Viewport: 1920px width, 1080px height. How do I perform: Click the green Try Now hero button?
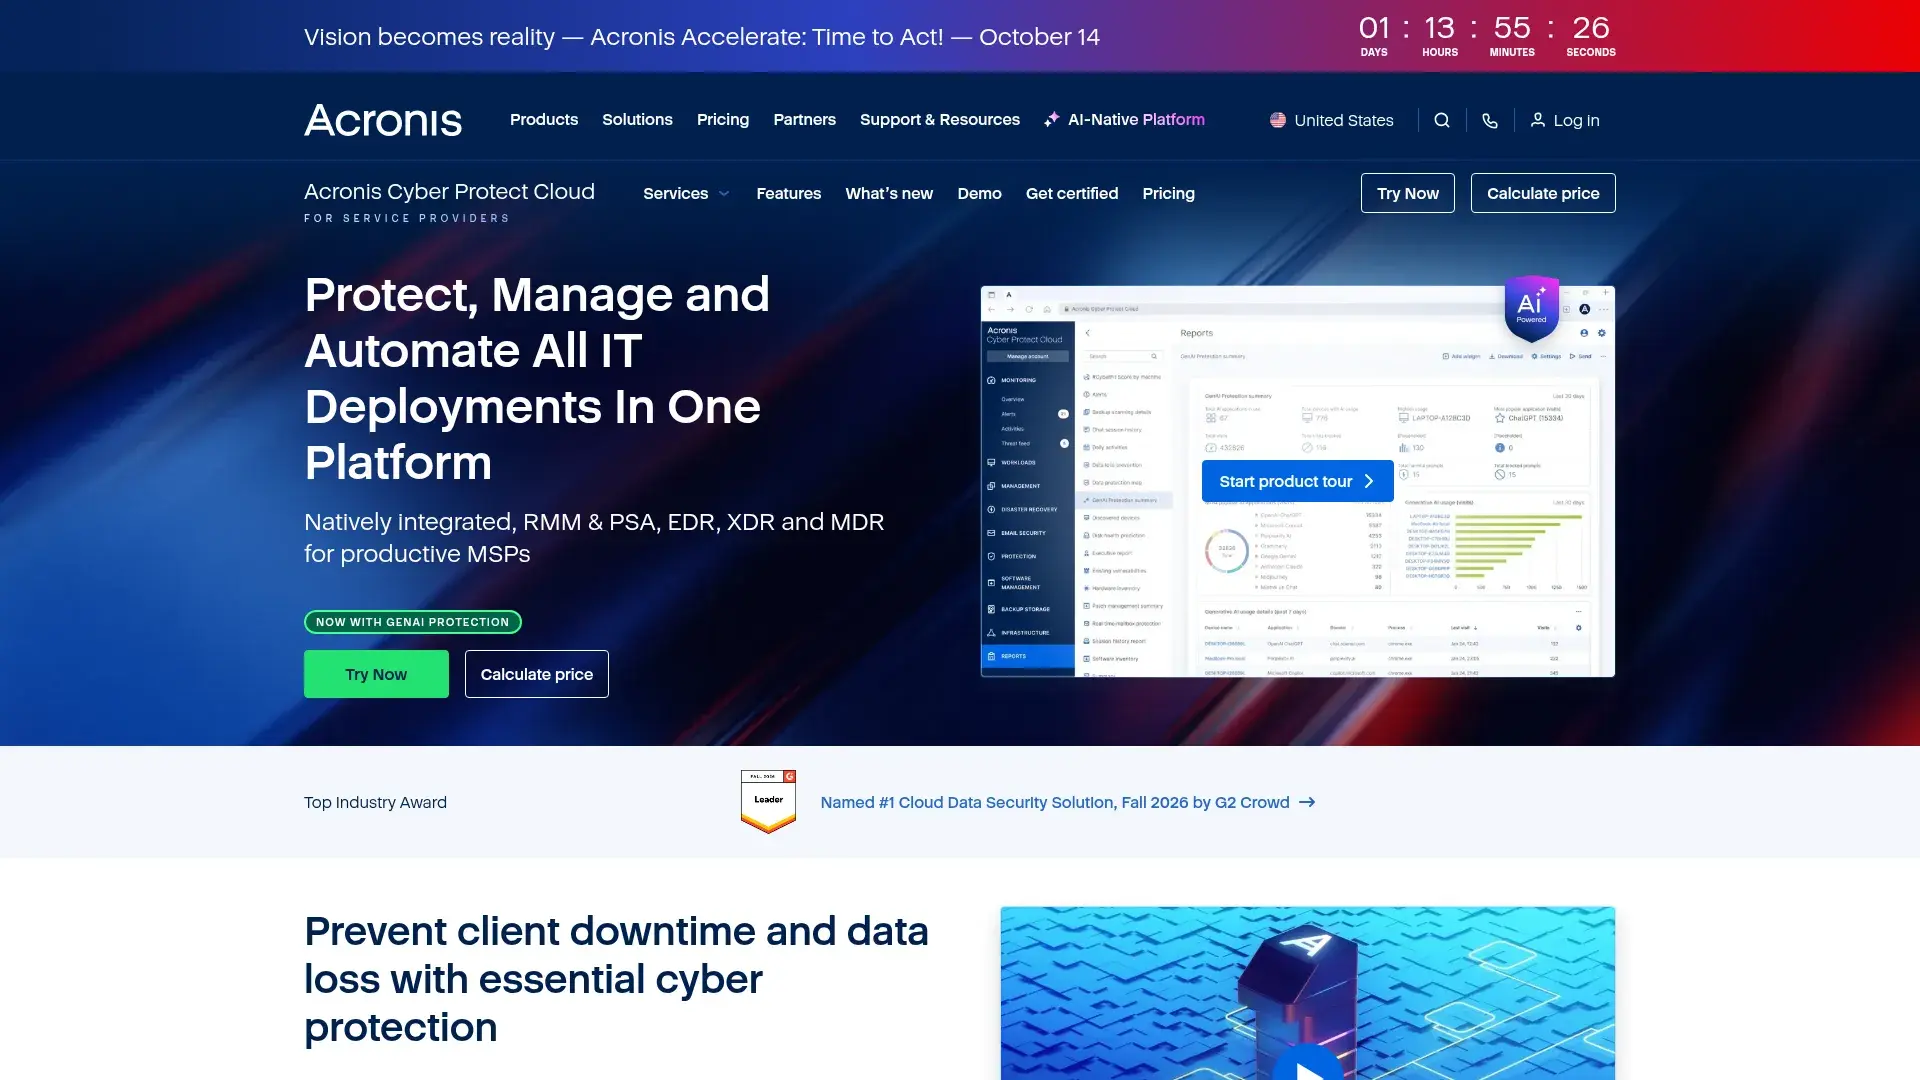(376, 674)
